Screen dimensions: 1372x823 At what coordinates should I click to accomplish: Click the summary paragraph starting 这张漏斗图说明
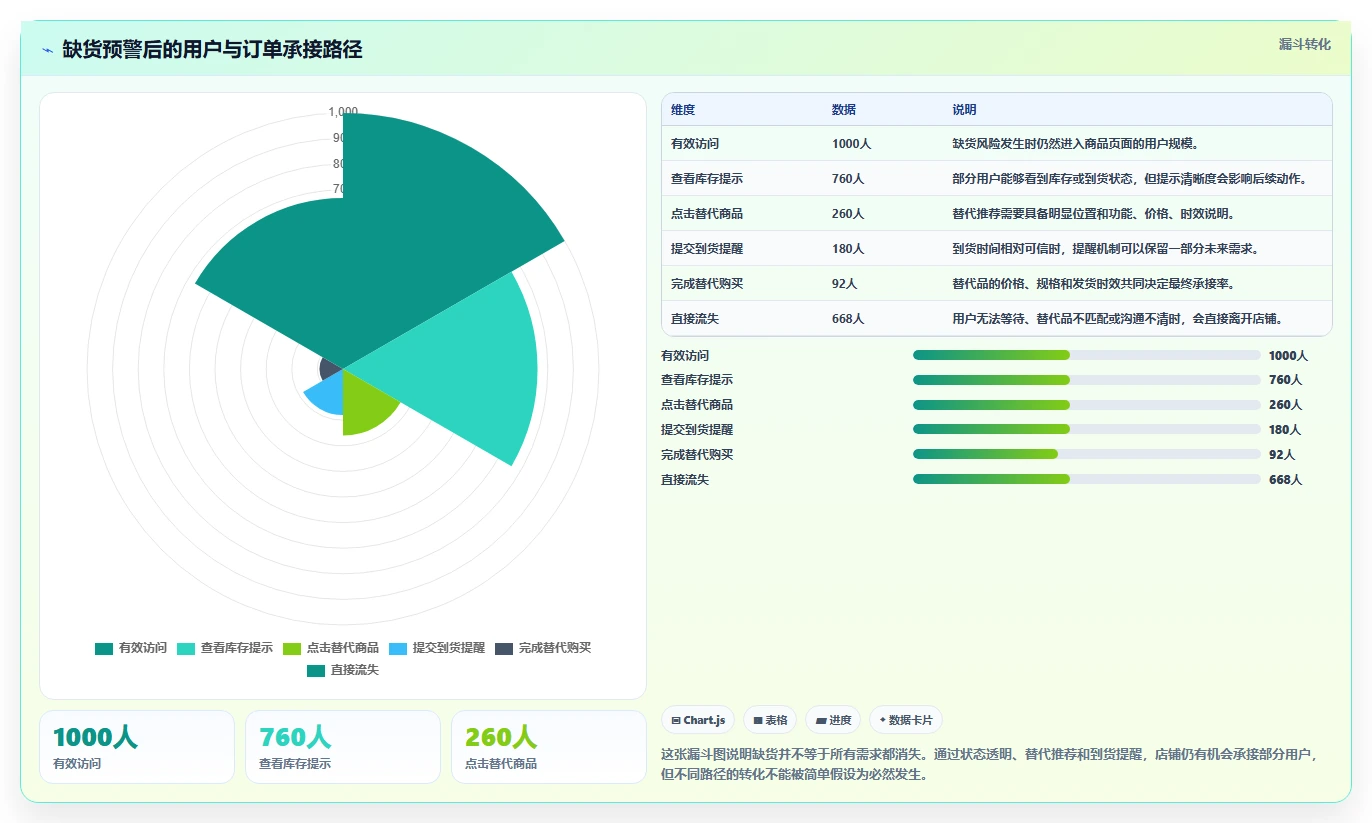tap(992, 764)
